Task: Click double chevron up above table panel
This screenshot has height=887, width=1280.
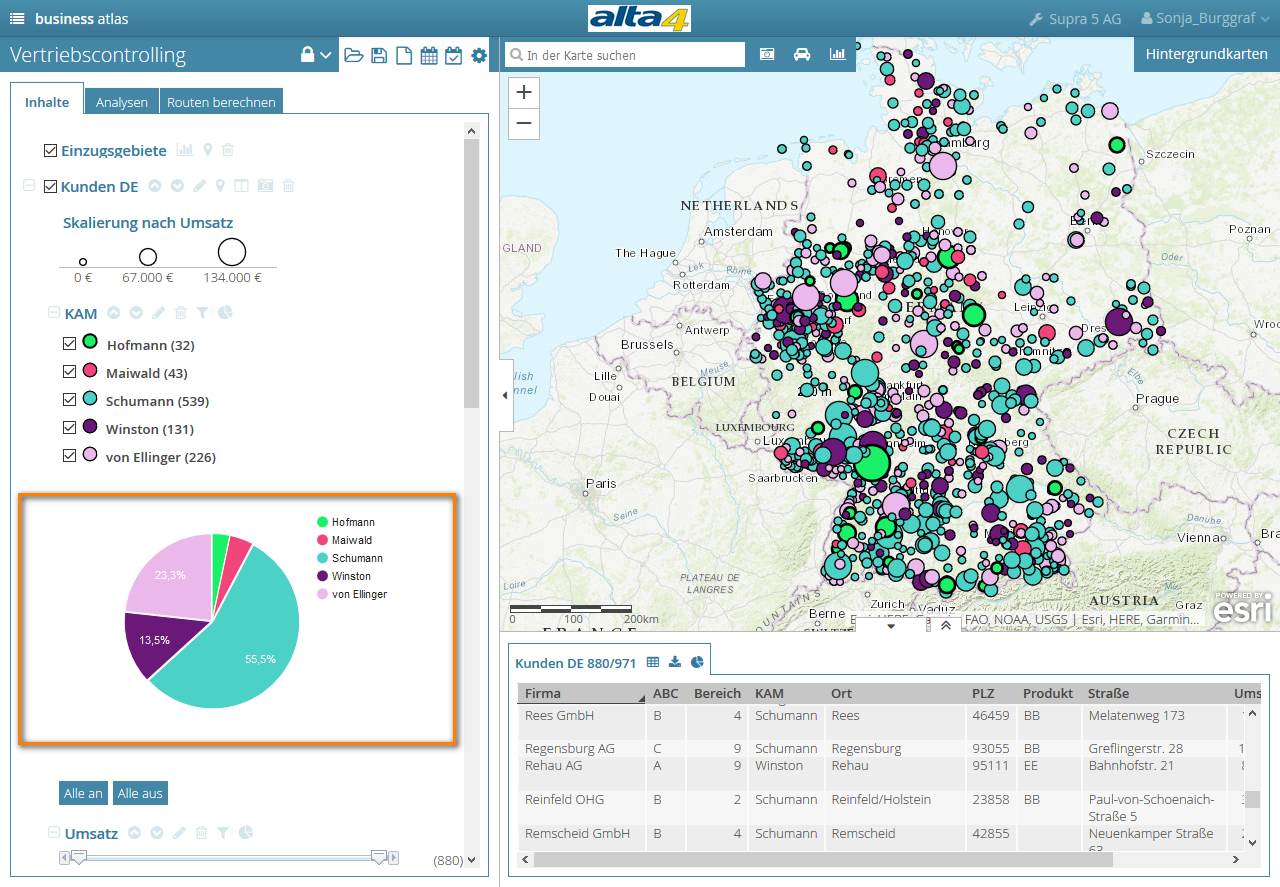Action: (x=946, y=625)
